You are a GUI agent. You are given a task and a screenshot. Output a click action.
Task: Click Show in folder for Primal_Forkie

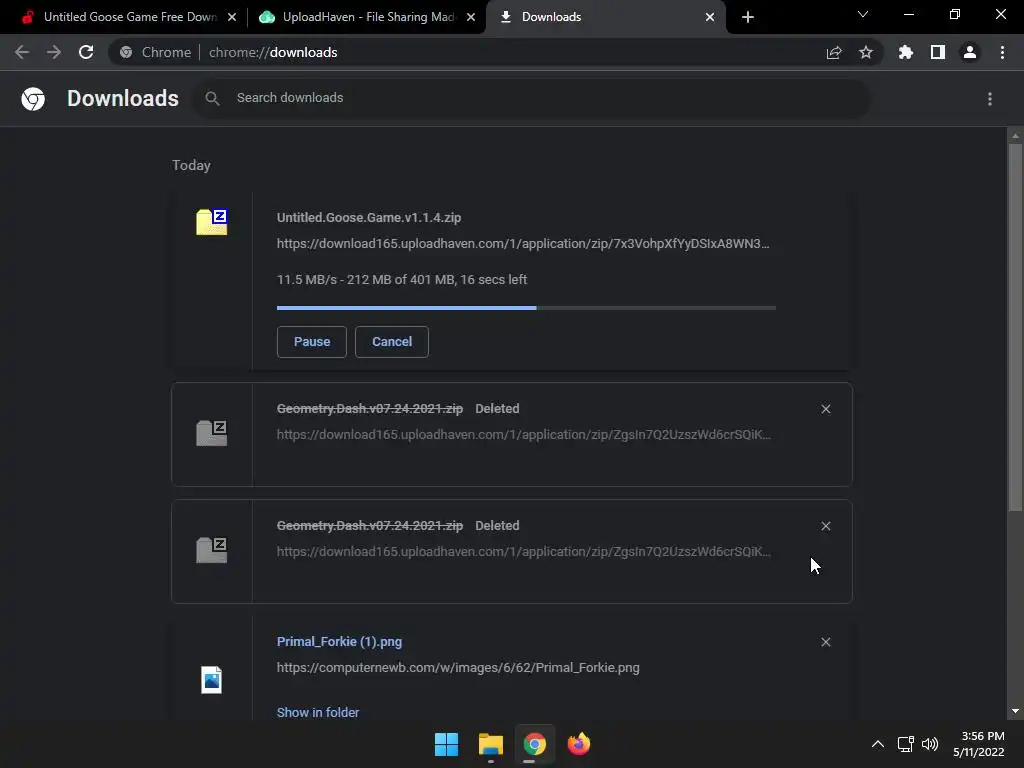318,712
